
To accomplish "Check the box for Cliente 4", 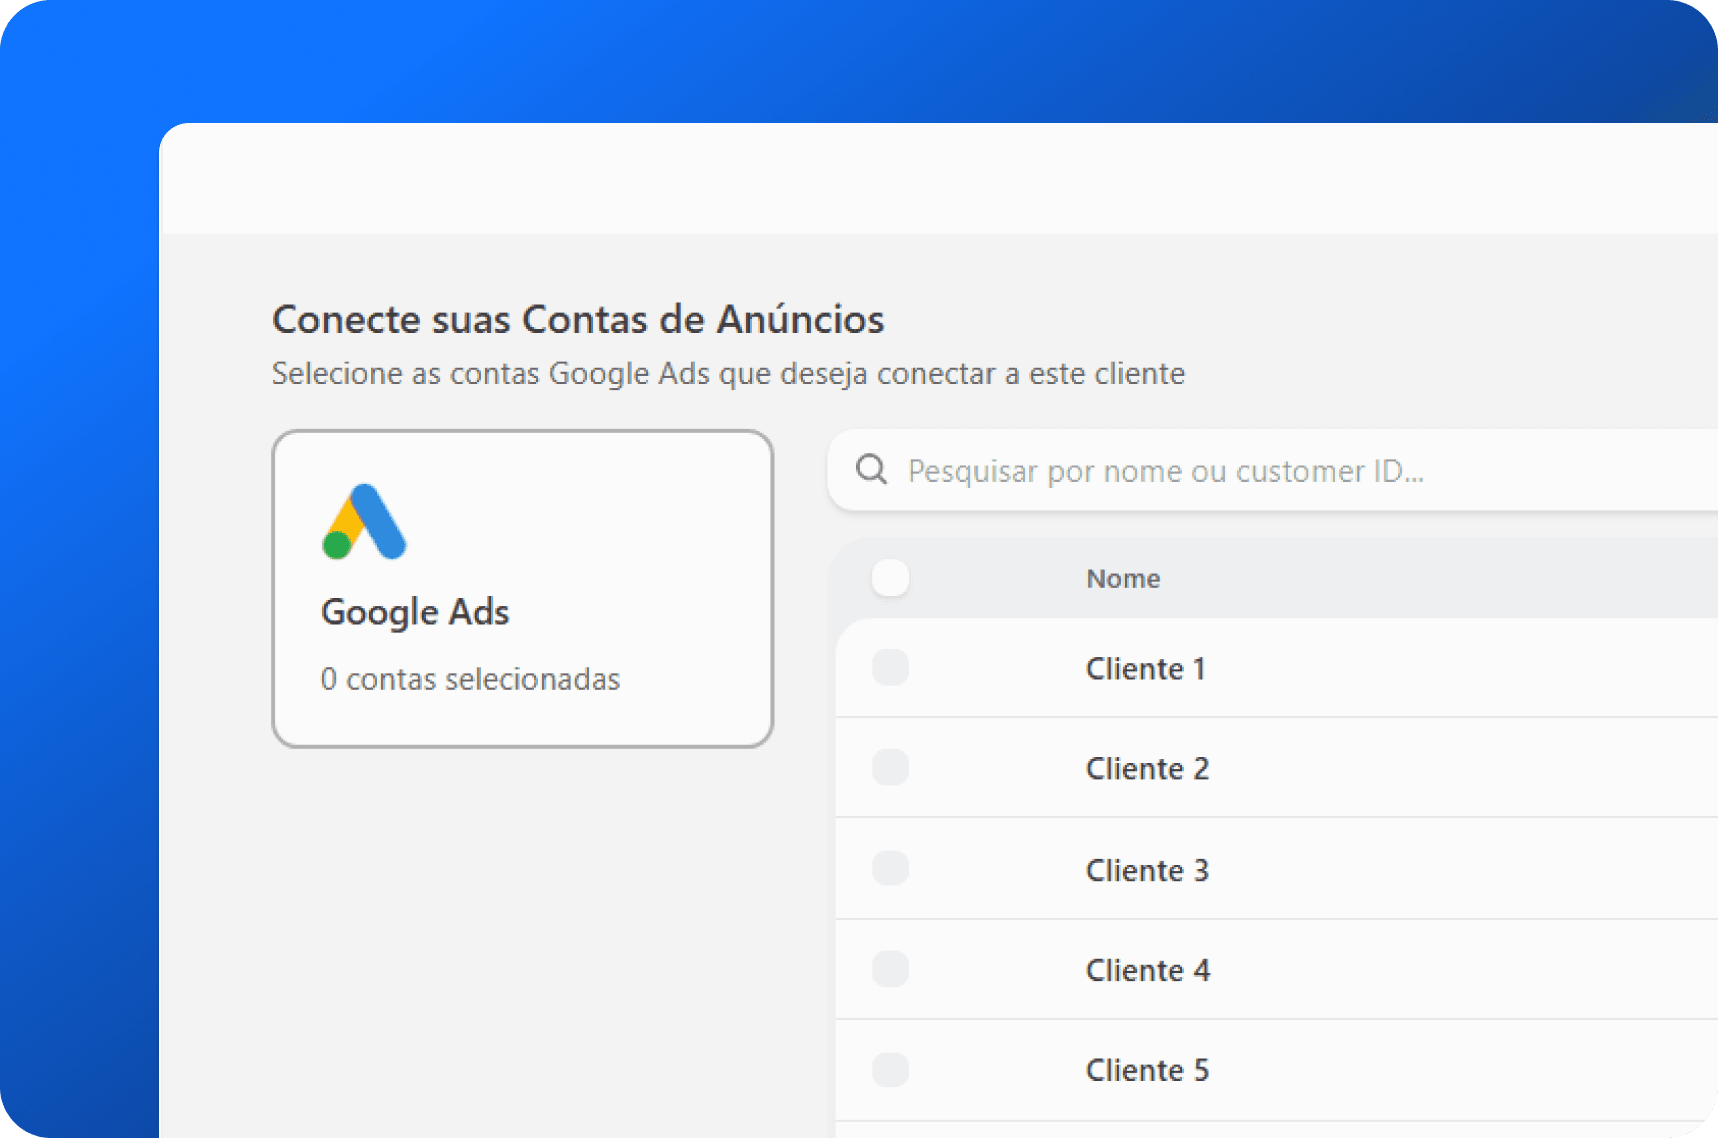I will pyautogui.click(x=890, y=969).
